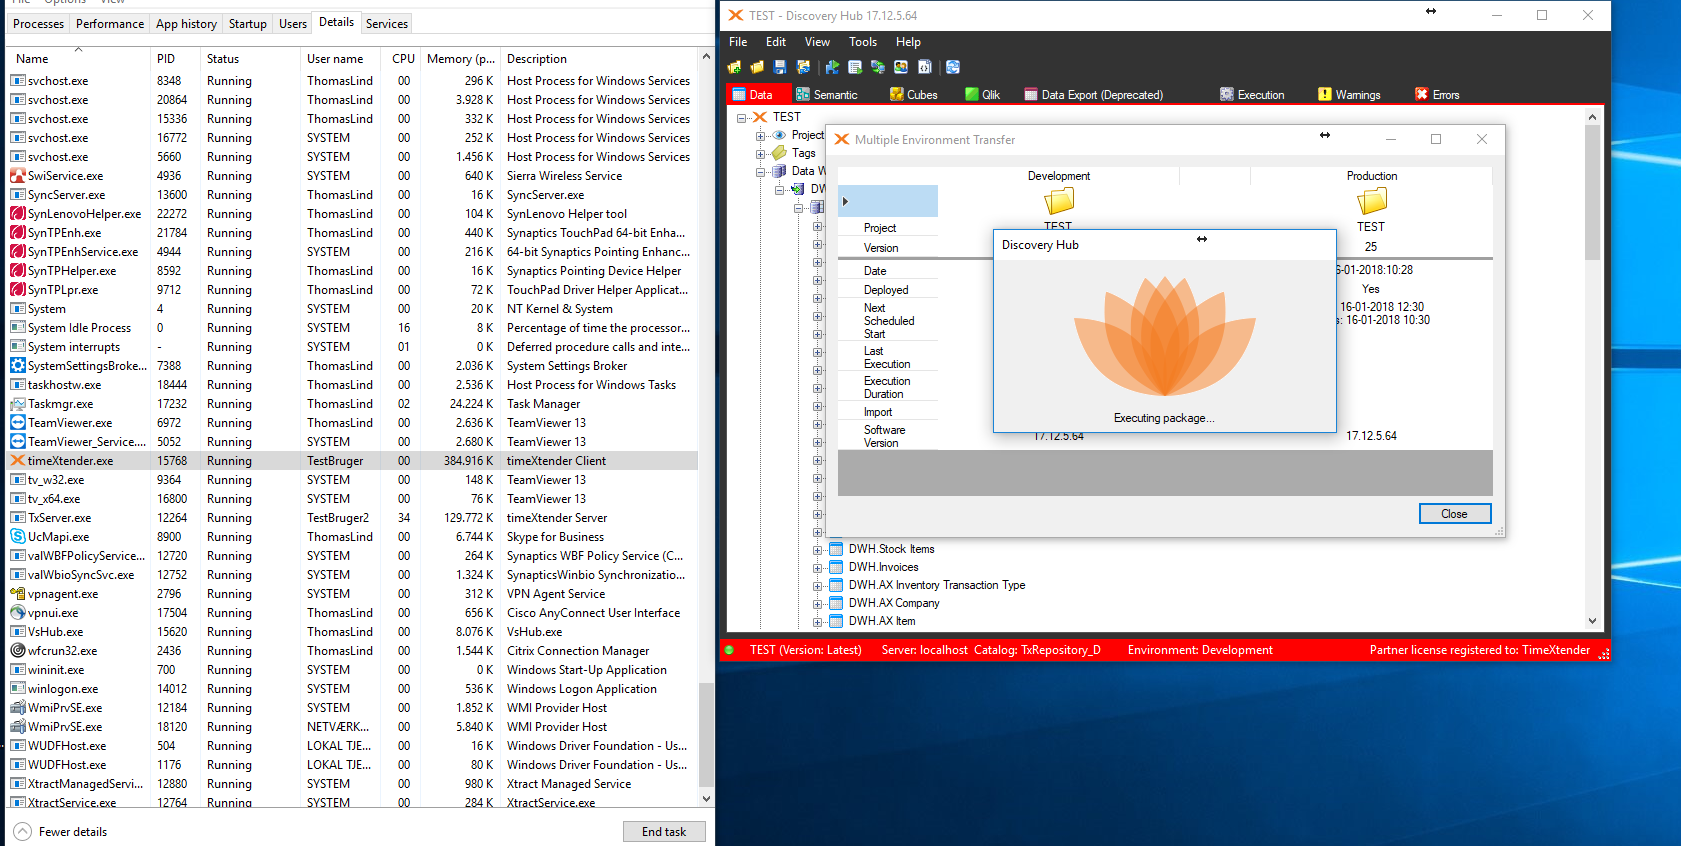The width and height of the screenshot is (1681, 846).
Task: Switch to Performance tab in Task Manager
Action: [110, 24]
